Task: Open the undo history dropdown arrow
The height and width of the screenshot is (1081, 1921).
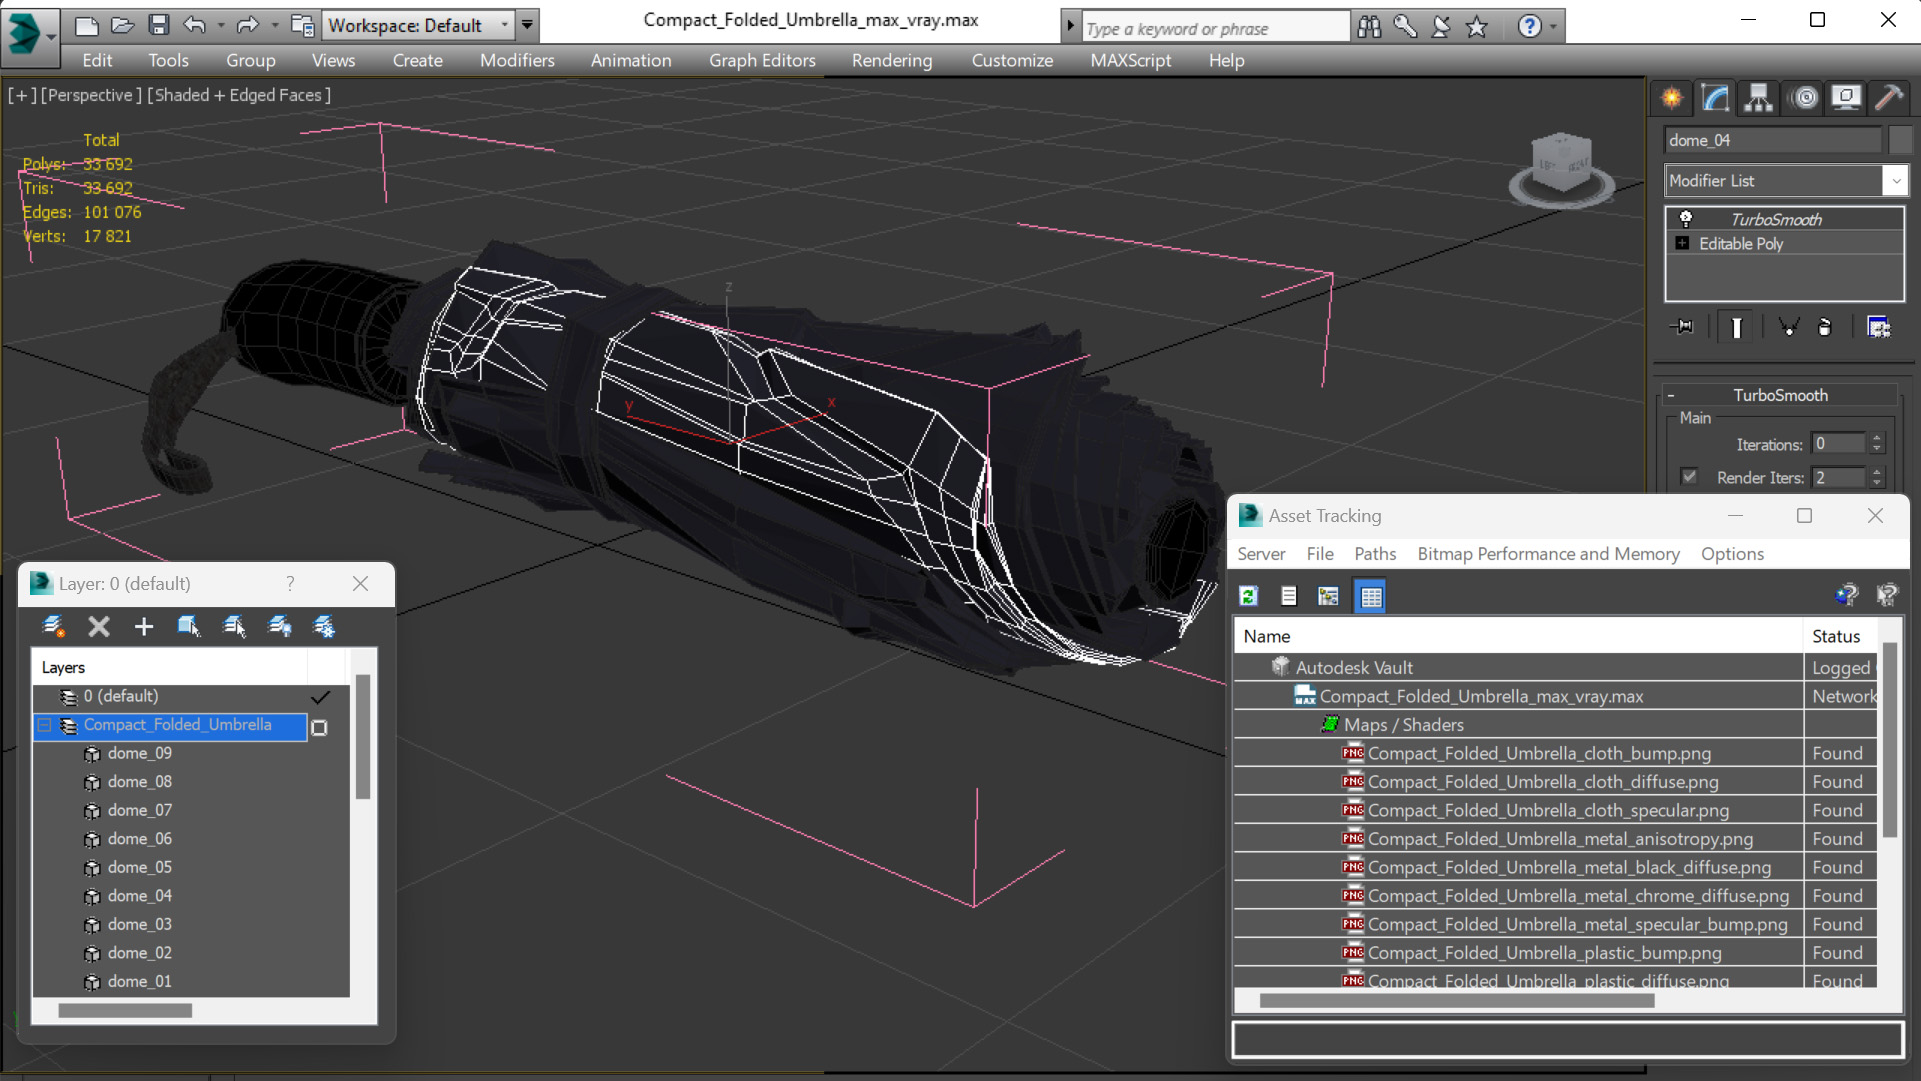Action: (x=220, y=25)
